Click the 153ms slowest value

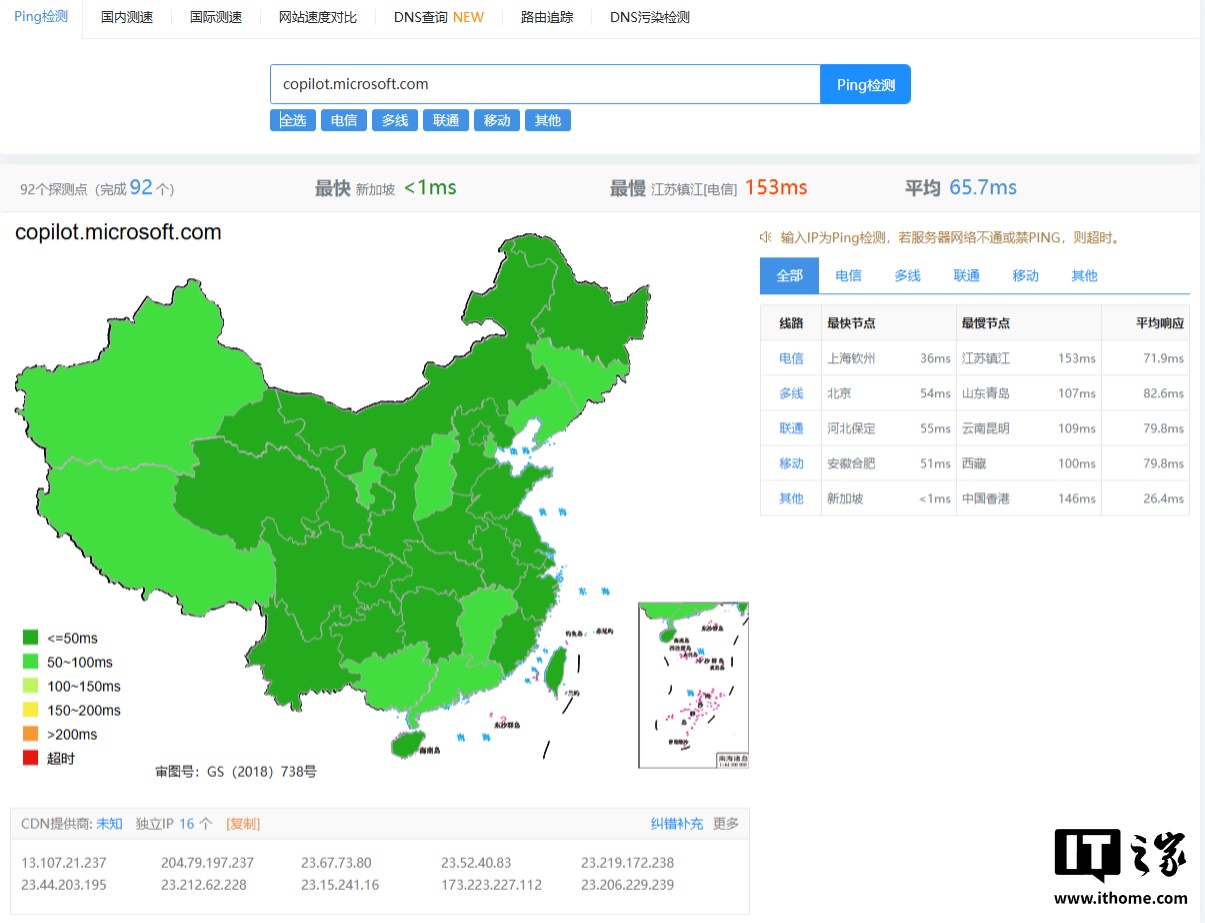pos(776,188)
